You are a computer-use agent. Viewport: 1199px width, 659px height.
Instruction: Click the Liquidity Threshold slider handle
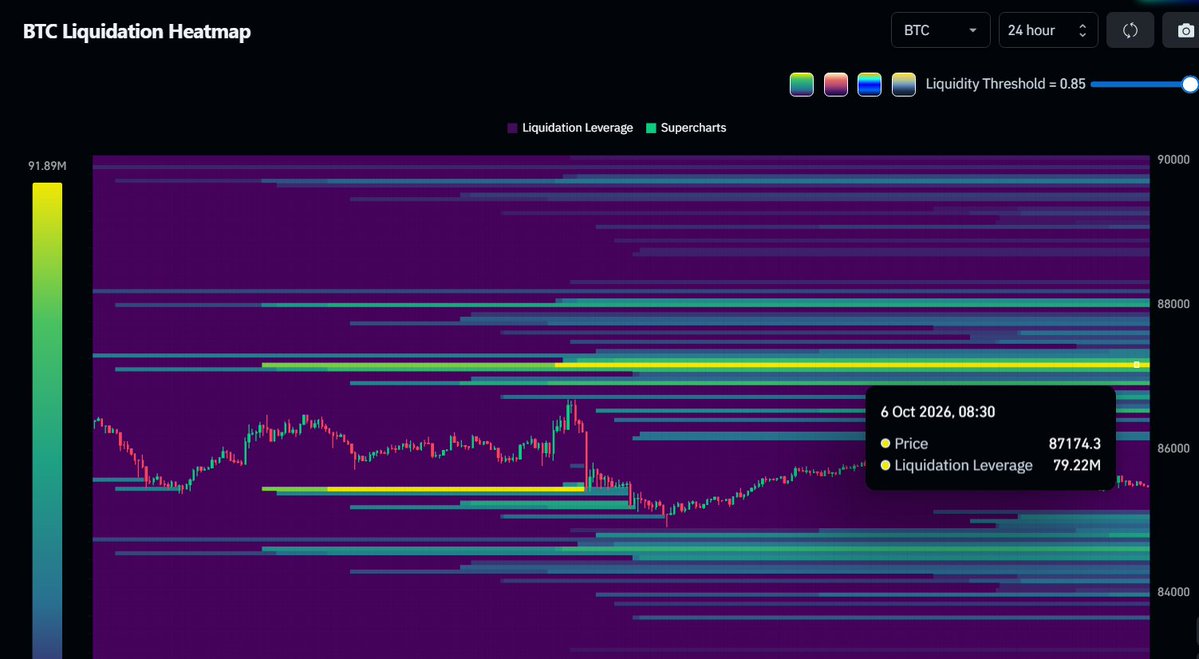click(x=1190, y=84)
